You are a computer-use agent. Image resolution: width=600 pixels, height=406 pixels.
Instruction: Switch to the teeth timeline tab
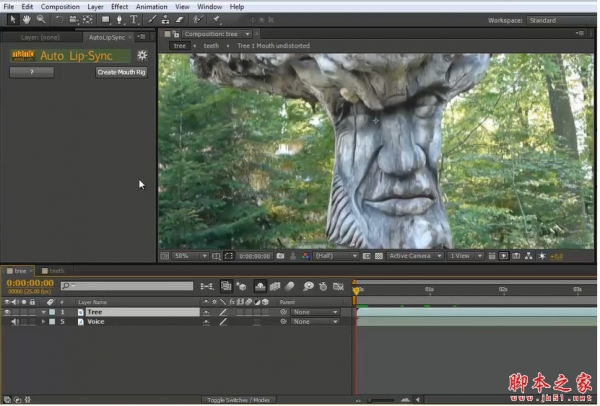coord(56,270)
